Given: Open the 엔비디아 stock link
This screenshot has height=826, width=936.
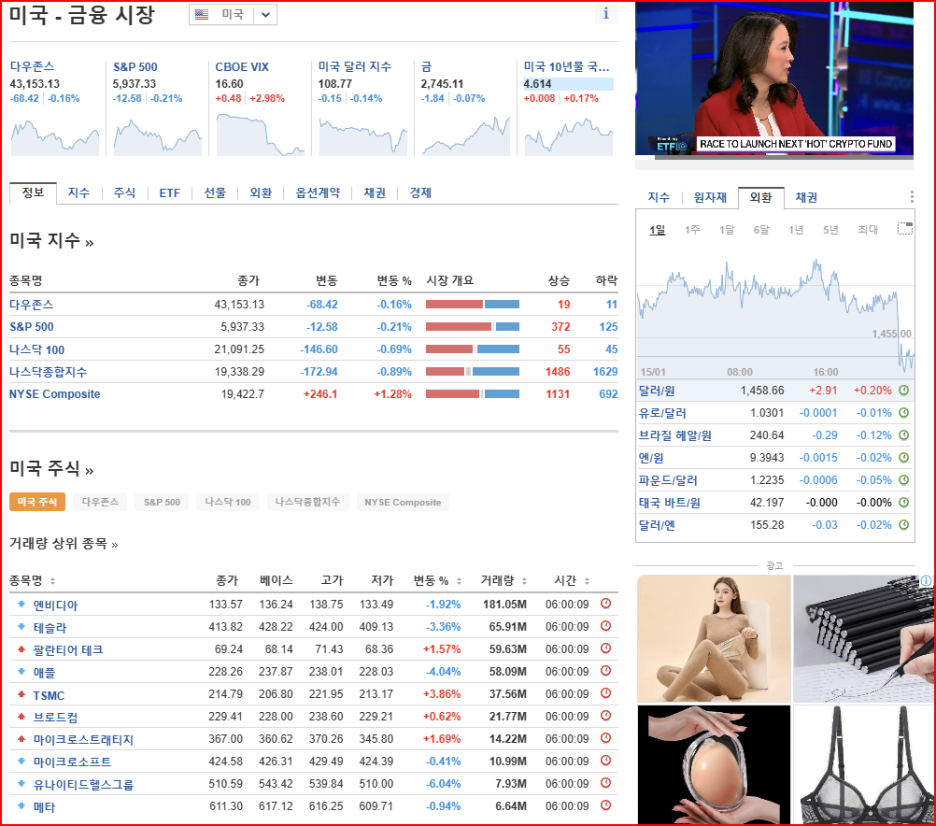Looking at the screenshot, I should click(55, 605).
